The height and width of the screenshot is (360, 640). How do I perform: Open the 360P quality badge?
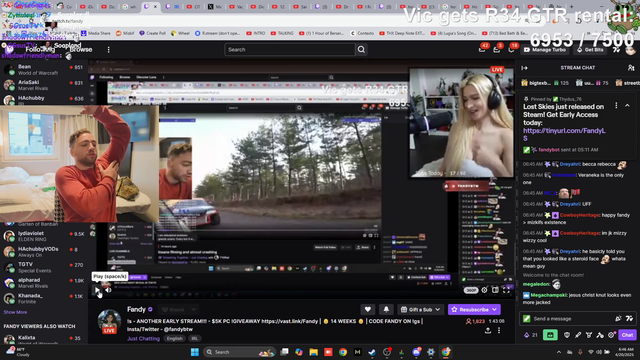click(471, 290)
